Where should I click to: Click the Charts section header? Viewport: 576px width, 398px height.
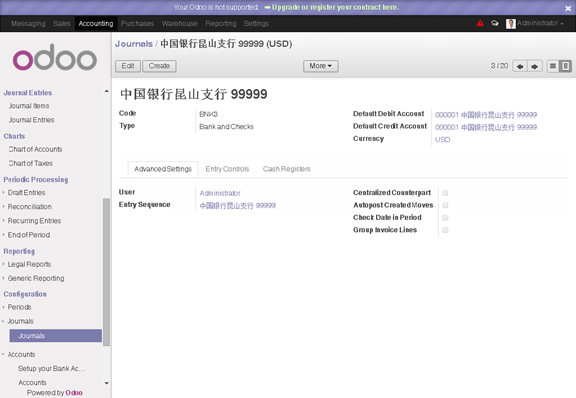14,136
